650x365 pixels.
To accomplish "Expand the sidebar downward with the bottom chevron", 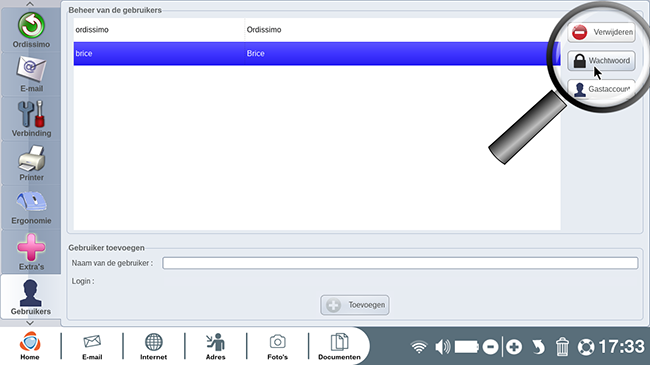I will click(30, 323).
